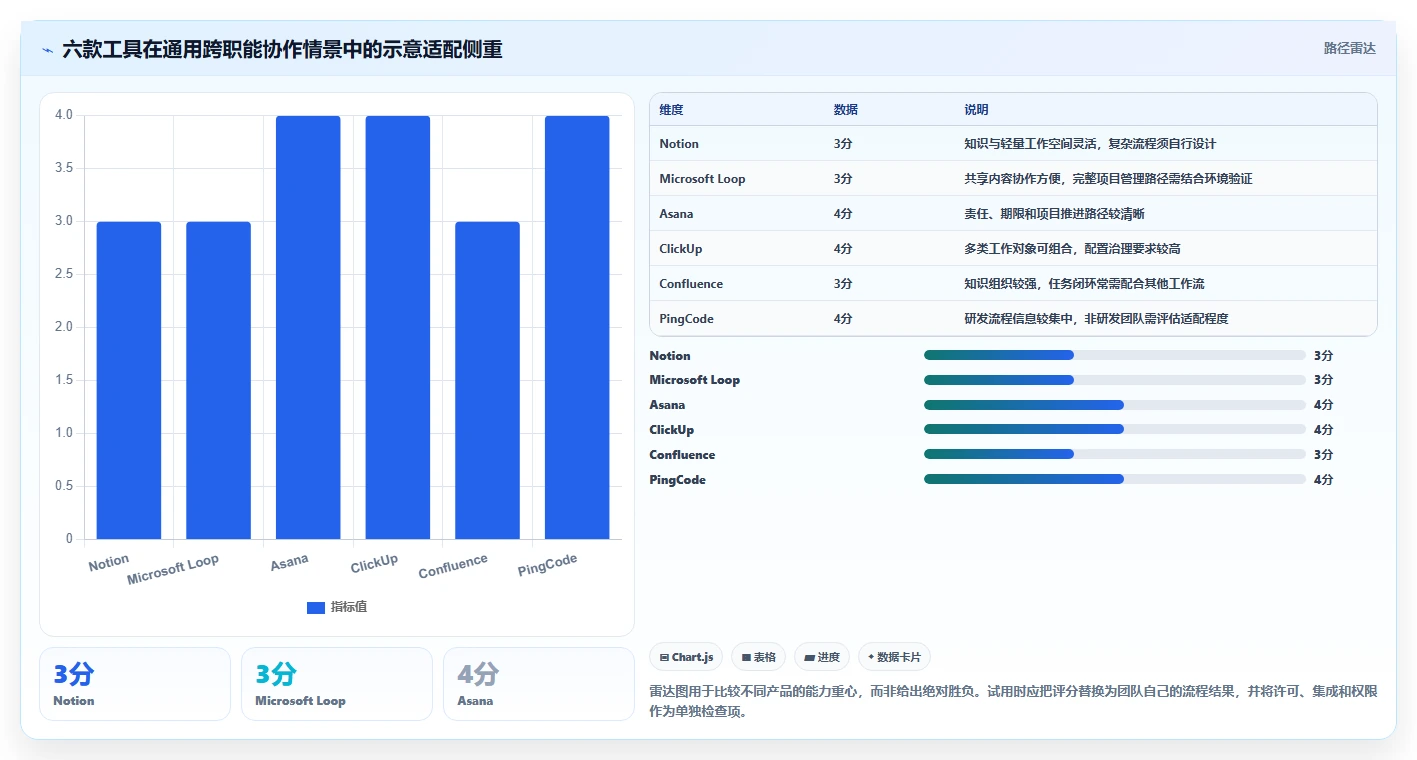The height and width of the screenshot is (760, 1417).
Task: Click the 说明 column header
Action: click(x=976, y=110)
